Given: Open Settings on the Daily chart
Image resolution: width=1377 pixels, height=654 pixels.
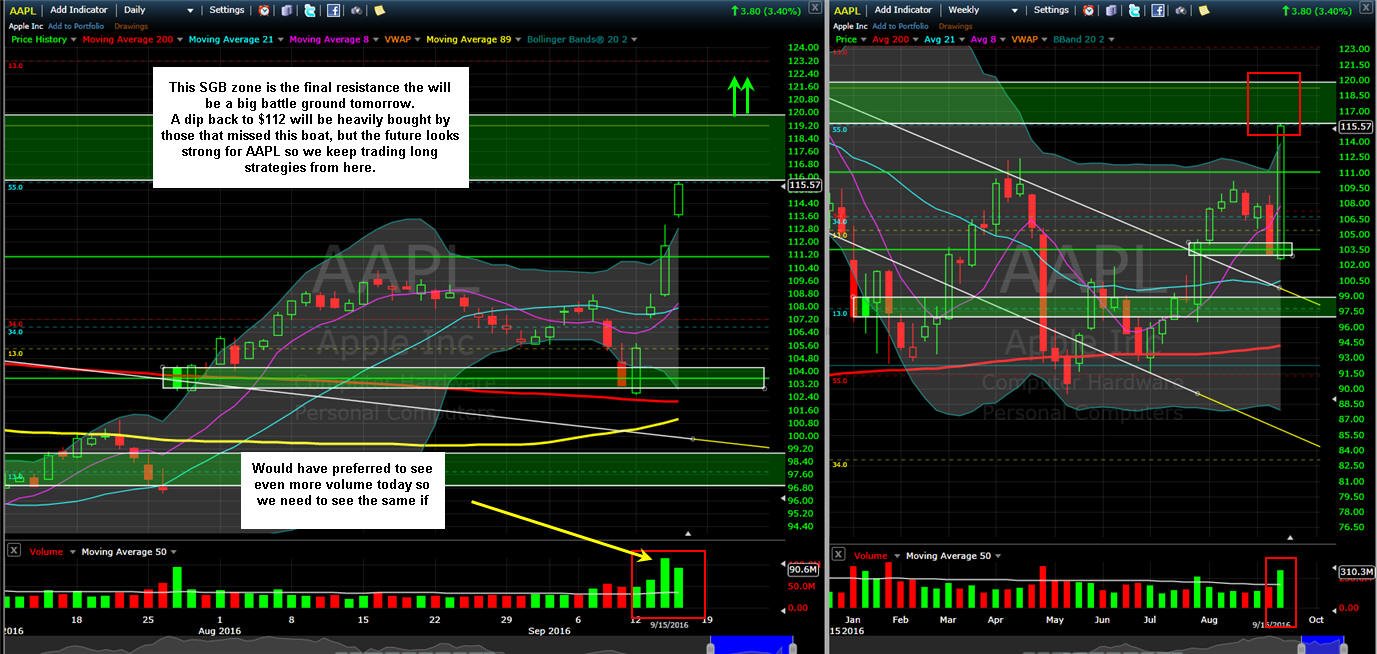Looking at the screenshot, I should tap(227, 10).
